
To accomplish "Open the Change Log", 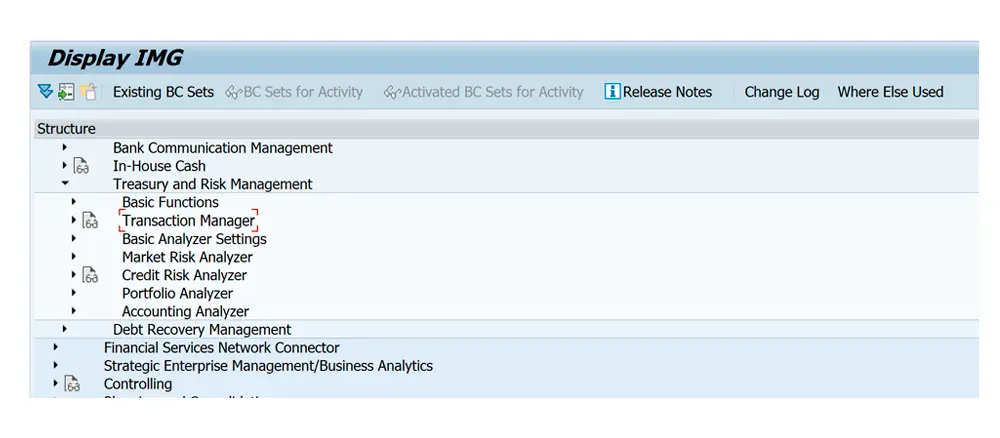I will [x=781, y=92].
